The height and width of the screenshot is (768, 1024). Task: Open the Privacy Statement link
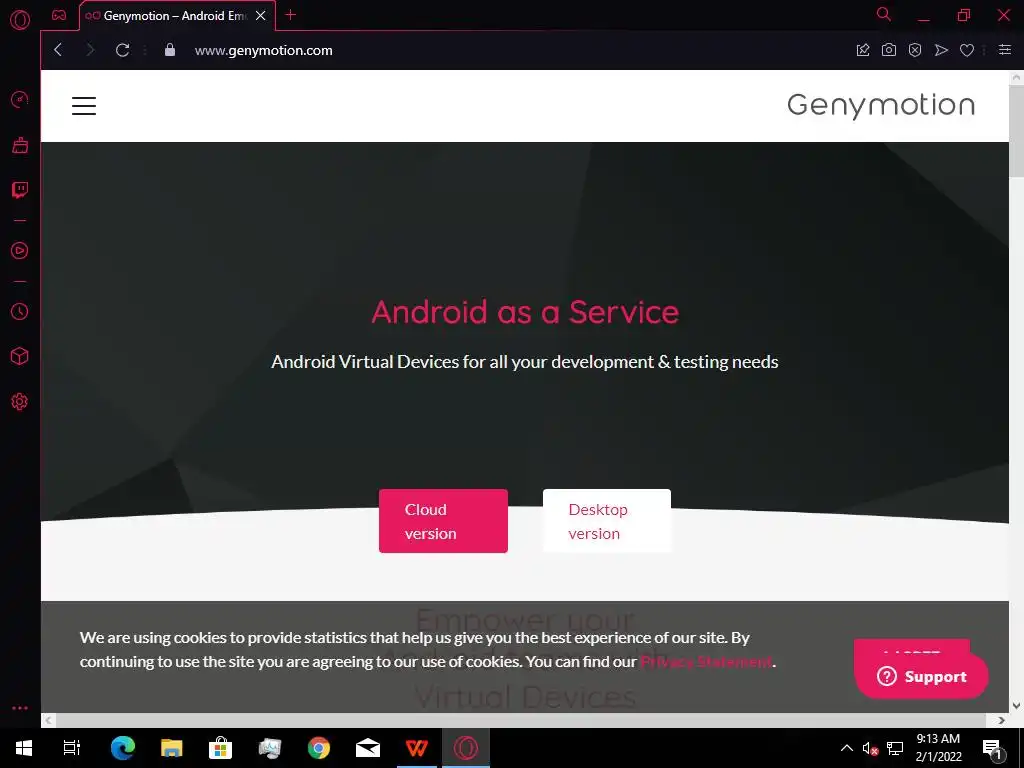706,662
